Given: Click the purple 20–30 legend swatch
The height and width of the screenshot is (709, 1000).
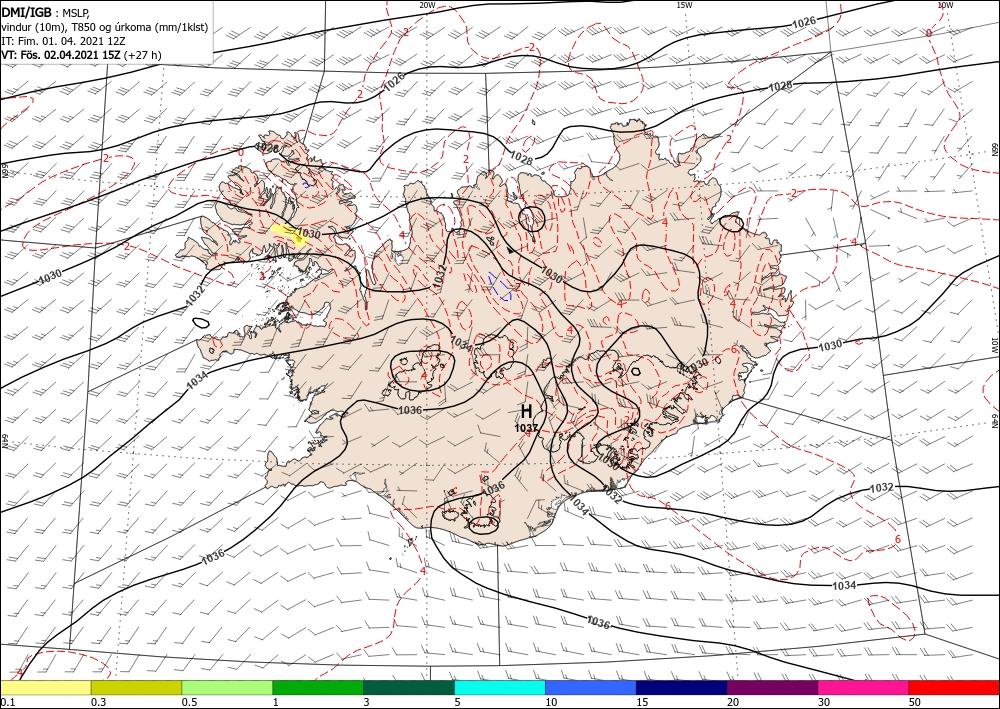Looking at the screenshot, I should (x=772, y=687).
